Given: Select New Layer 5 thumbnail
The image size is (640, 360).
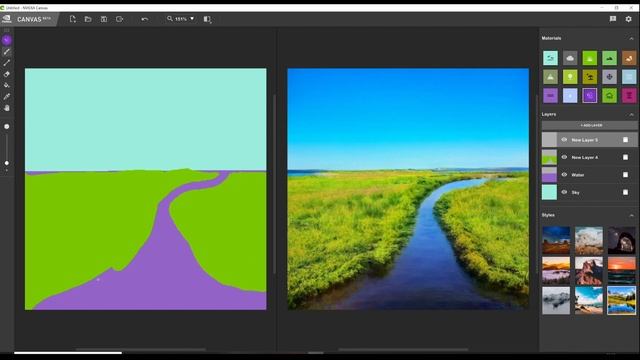Looking at the screenshot, I should tap(549, 140).
